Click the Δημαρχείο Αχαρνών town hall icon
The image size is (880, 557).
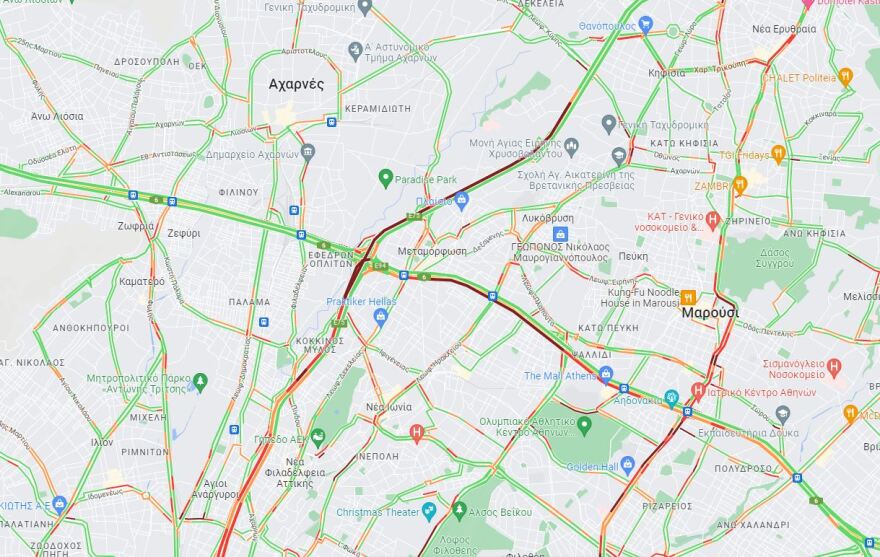(308, 152)
